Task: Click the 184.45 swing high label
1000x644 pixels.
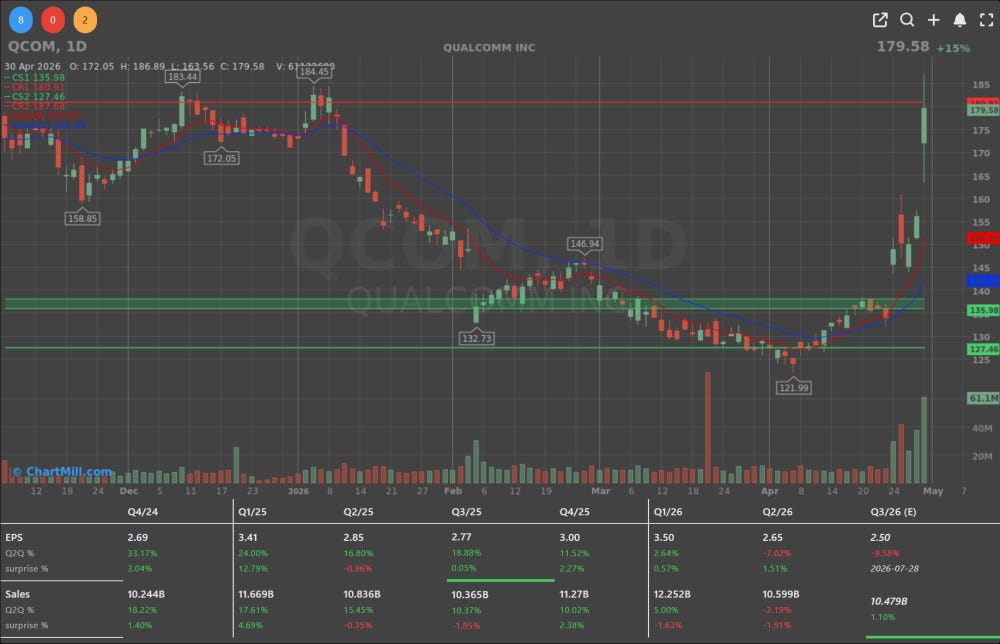Action: [x=314, y=72]
